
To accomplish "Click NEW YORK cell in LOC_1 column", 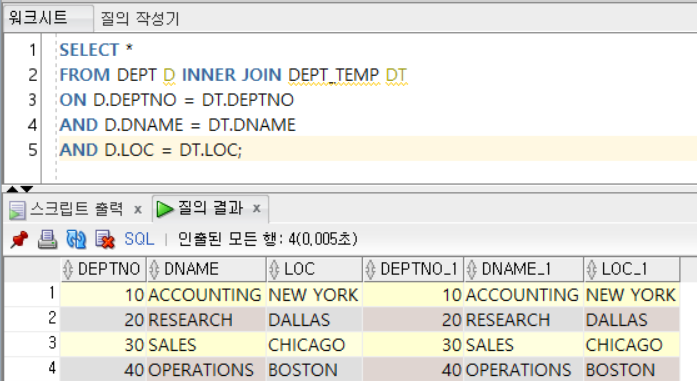I will pyautogui.click(x=632, y=295).
